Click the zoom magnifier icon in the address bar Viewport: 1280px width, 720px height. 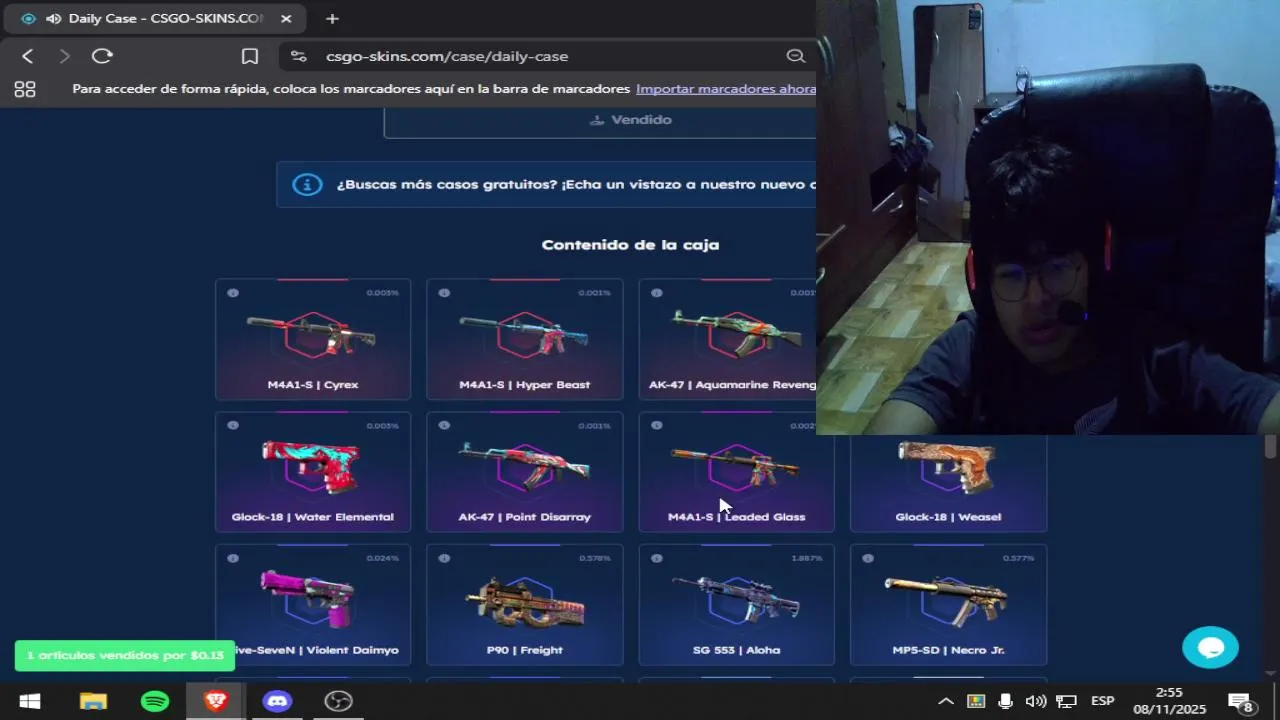point(796,56)
